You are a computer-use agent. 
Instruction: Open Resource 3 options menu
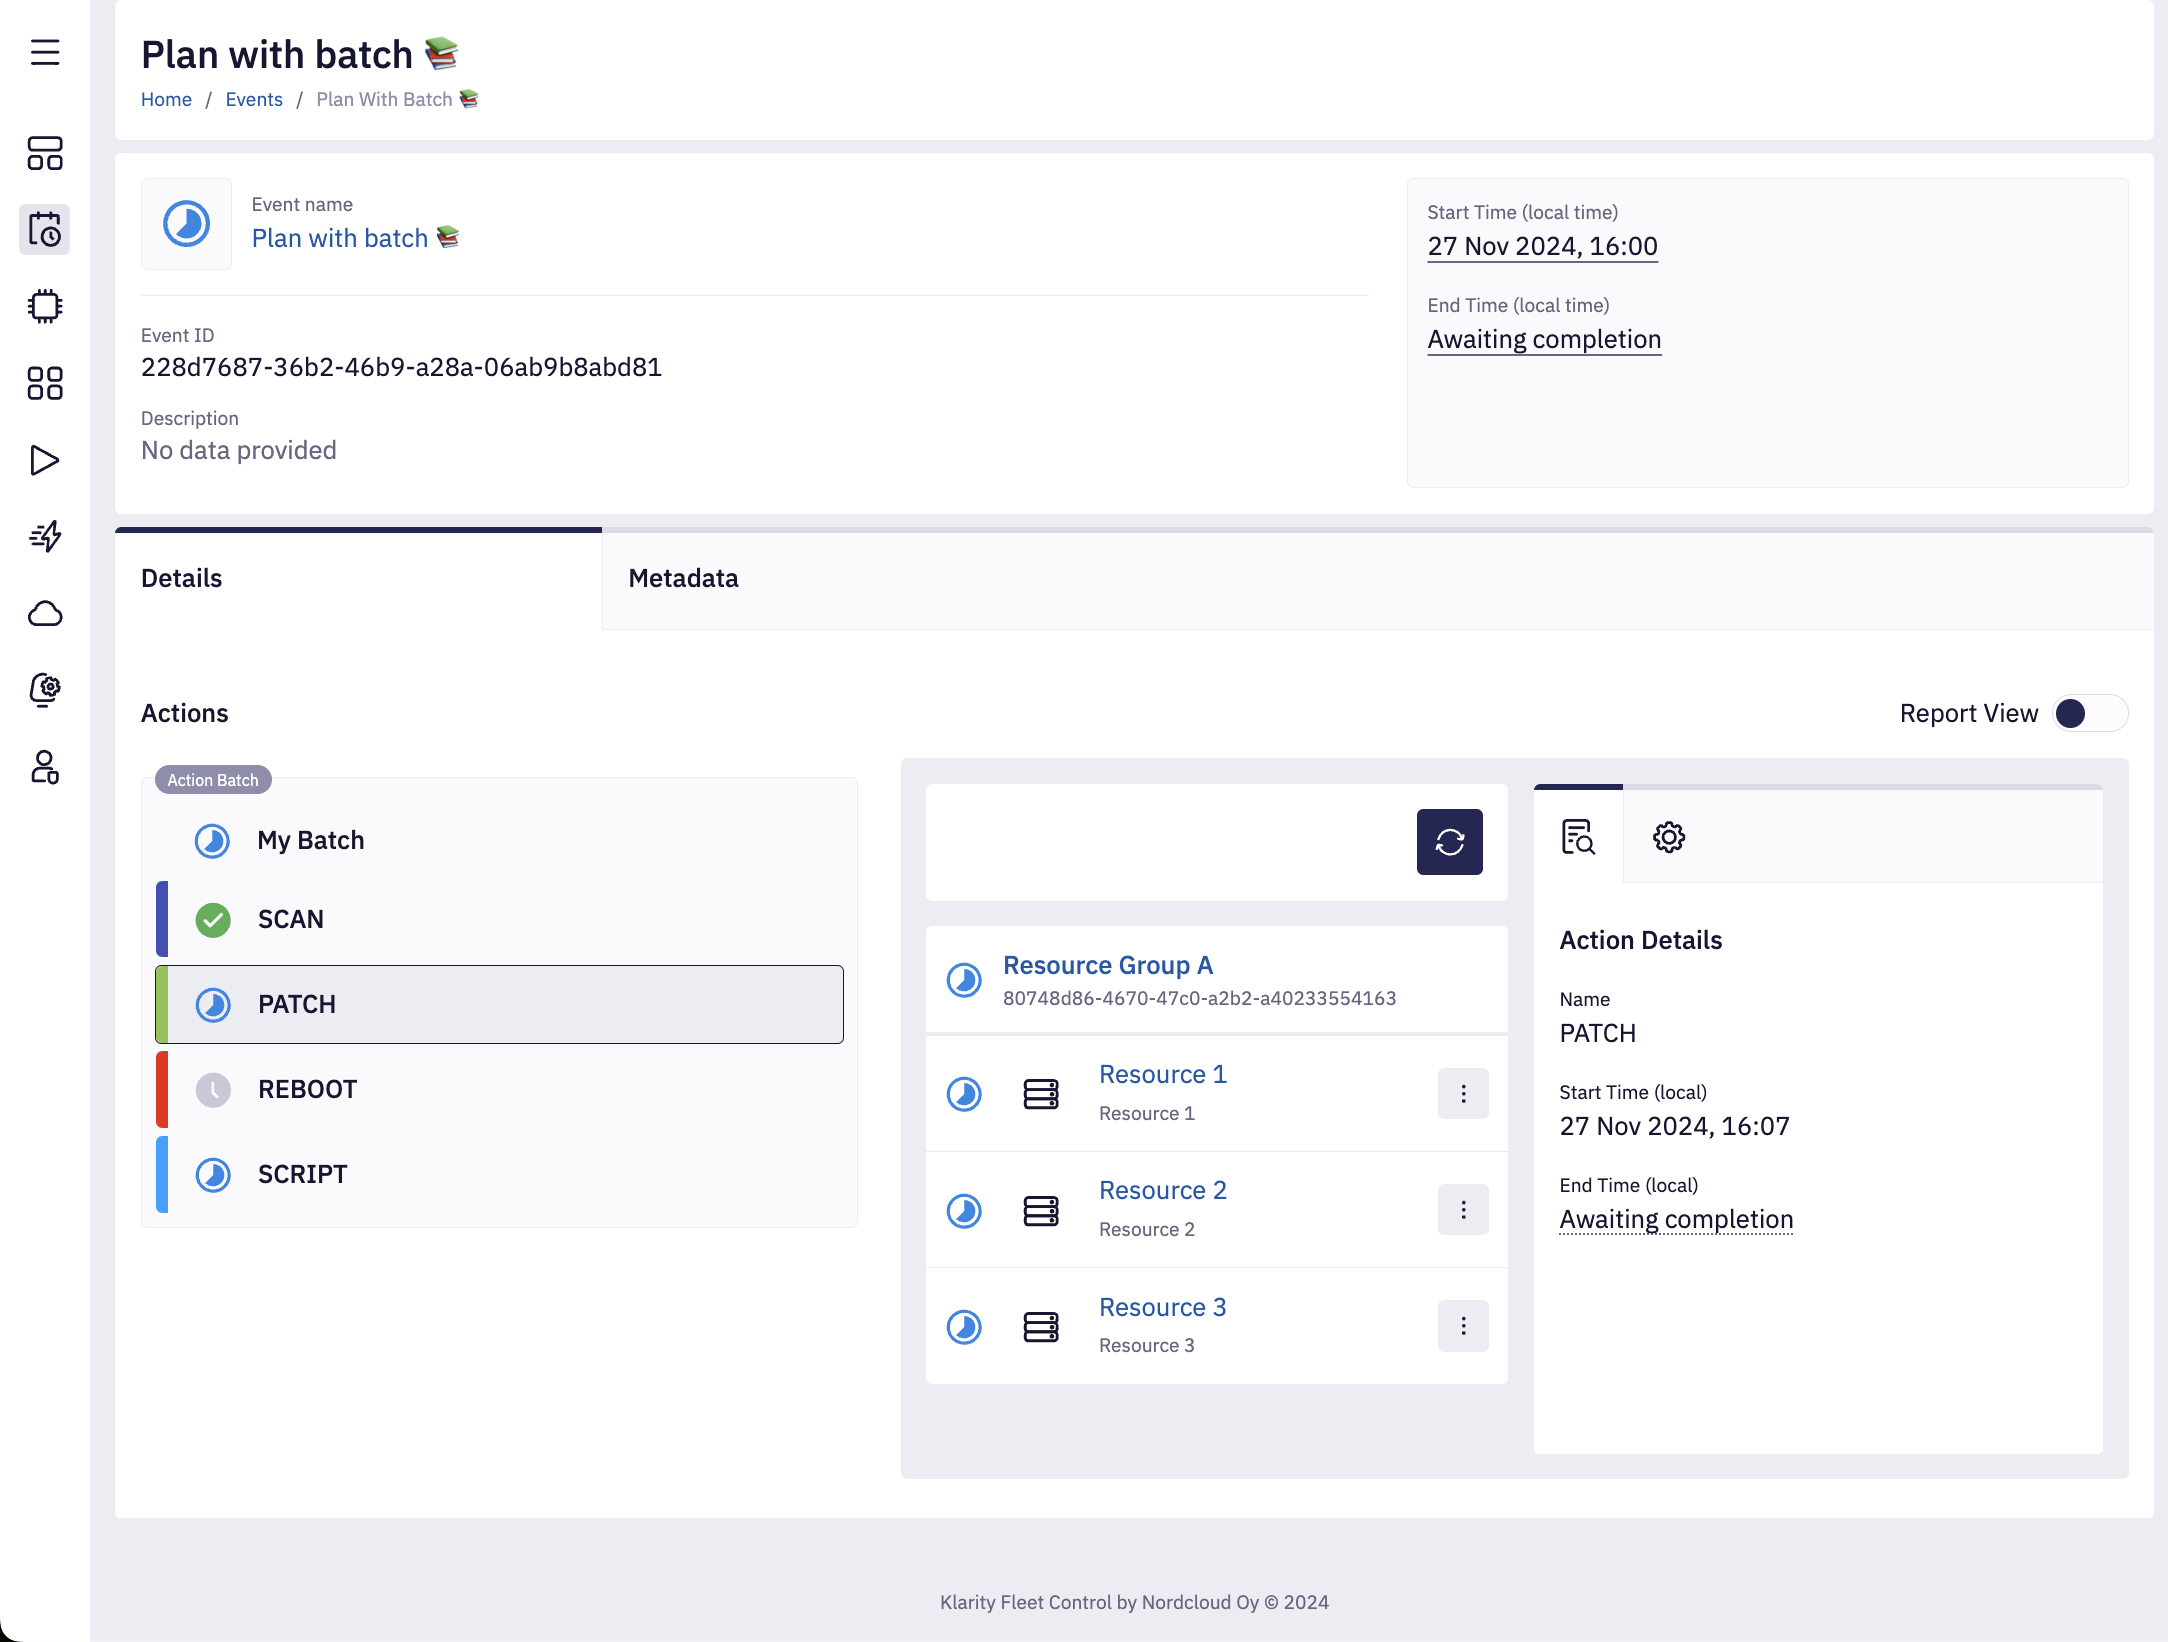click(1462, 1326)
